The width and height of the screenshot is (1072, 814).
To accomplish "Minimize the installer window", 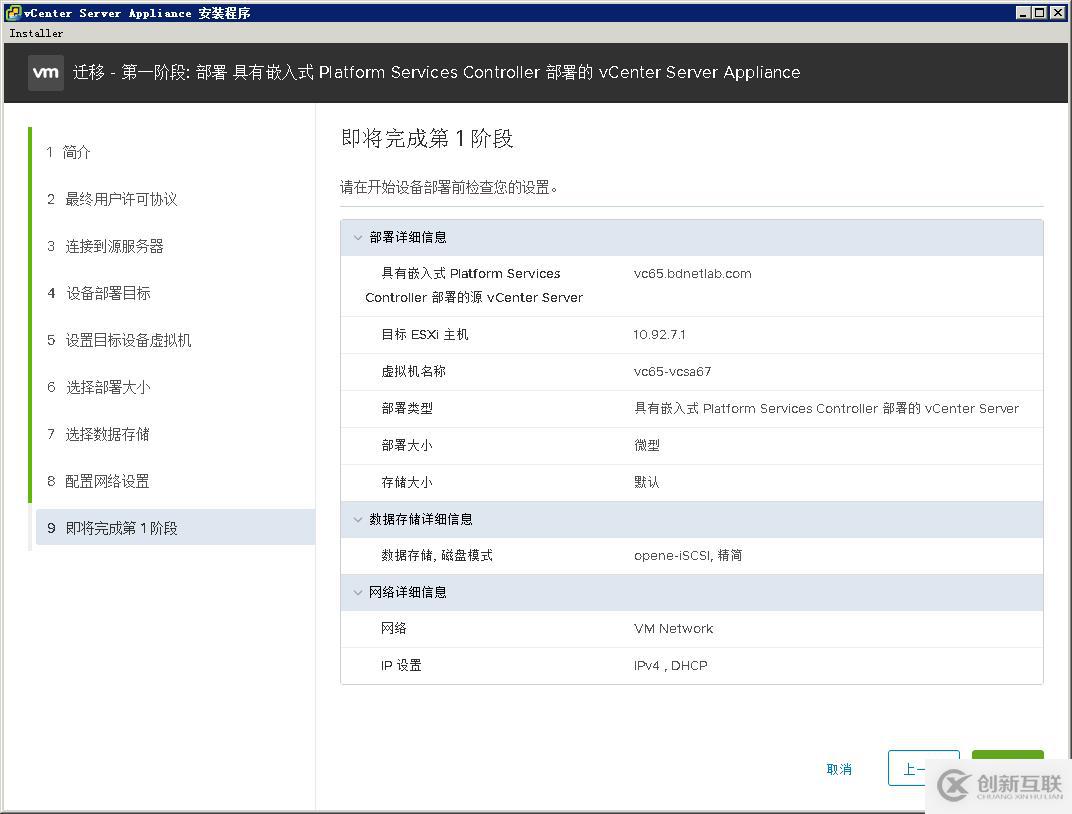I will pyautogui.click(x=1023, y=12).
